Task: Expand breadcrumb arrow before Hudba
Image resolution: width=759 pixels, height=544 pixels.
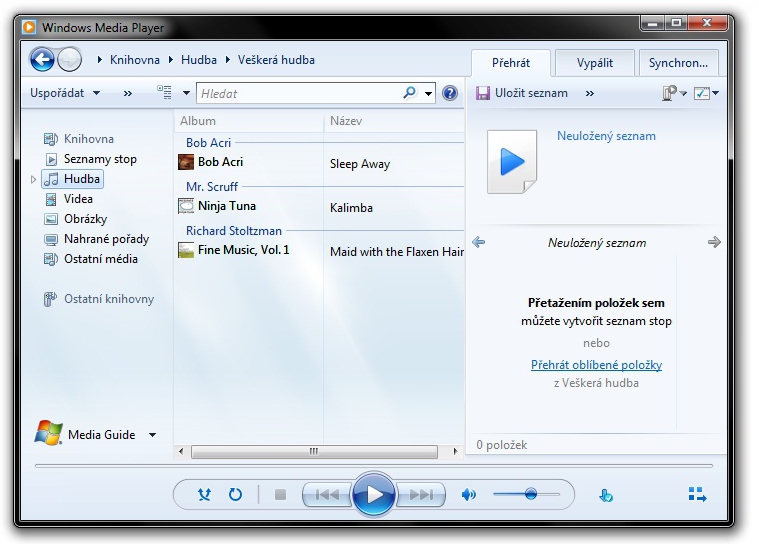Action: click(x=171, y=60)
